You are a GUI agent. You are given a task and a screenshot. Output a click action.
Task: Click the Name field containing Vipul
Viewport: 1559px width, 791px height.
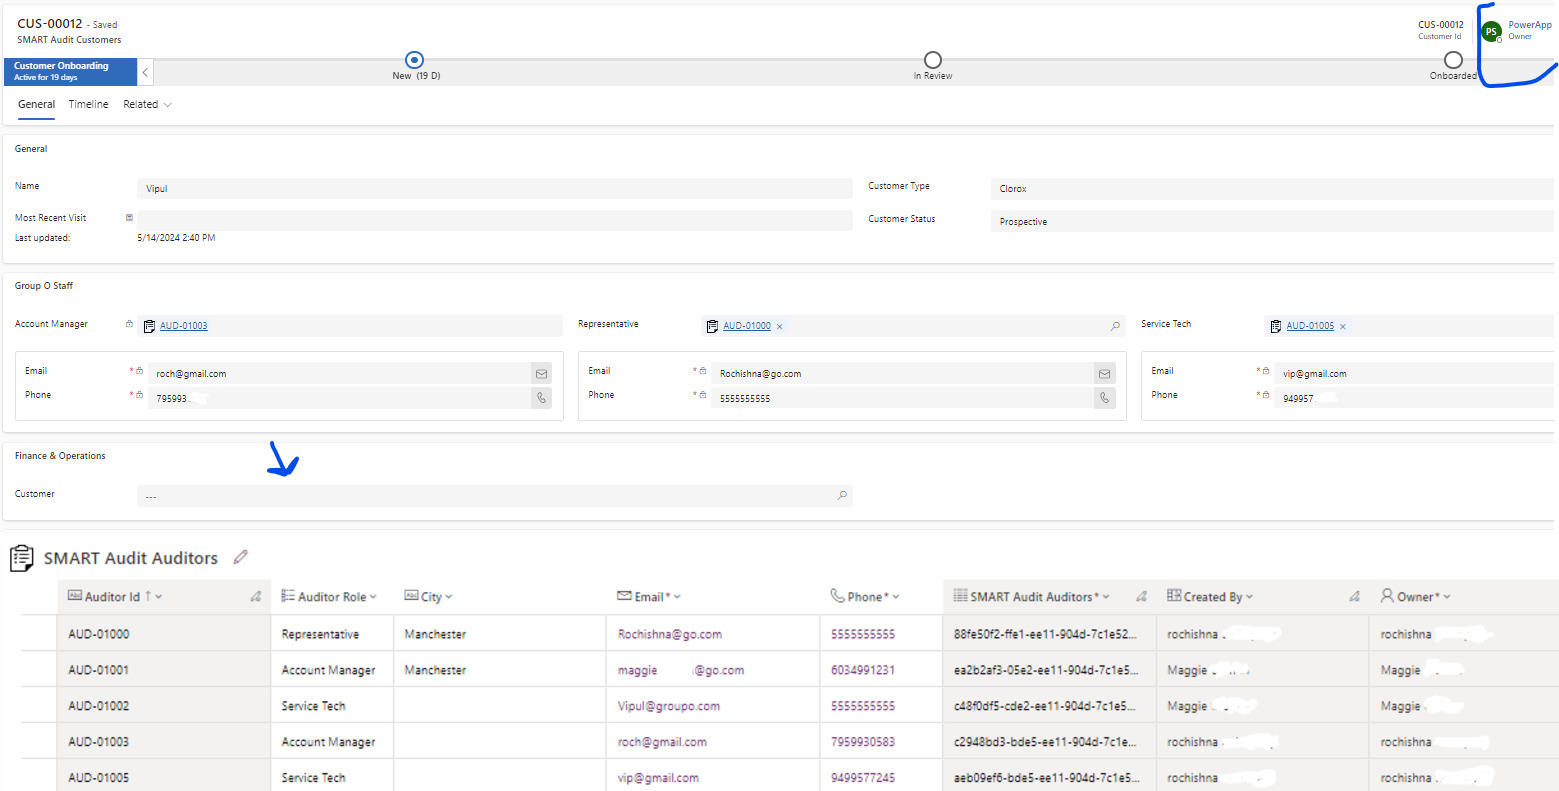400,188
